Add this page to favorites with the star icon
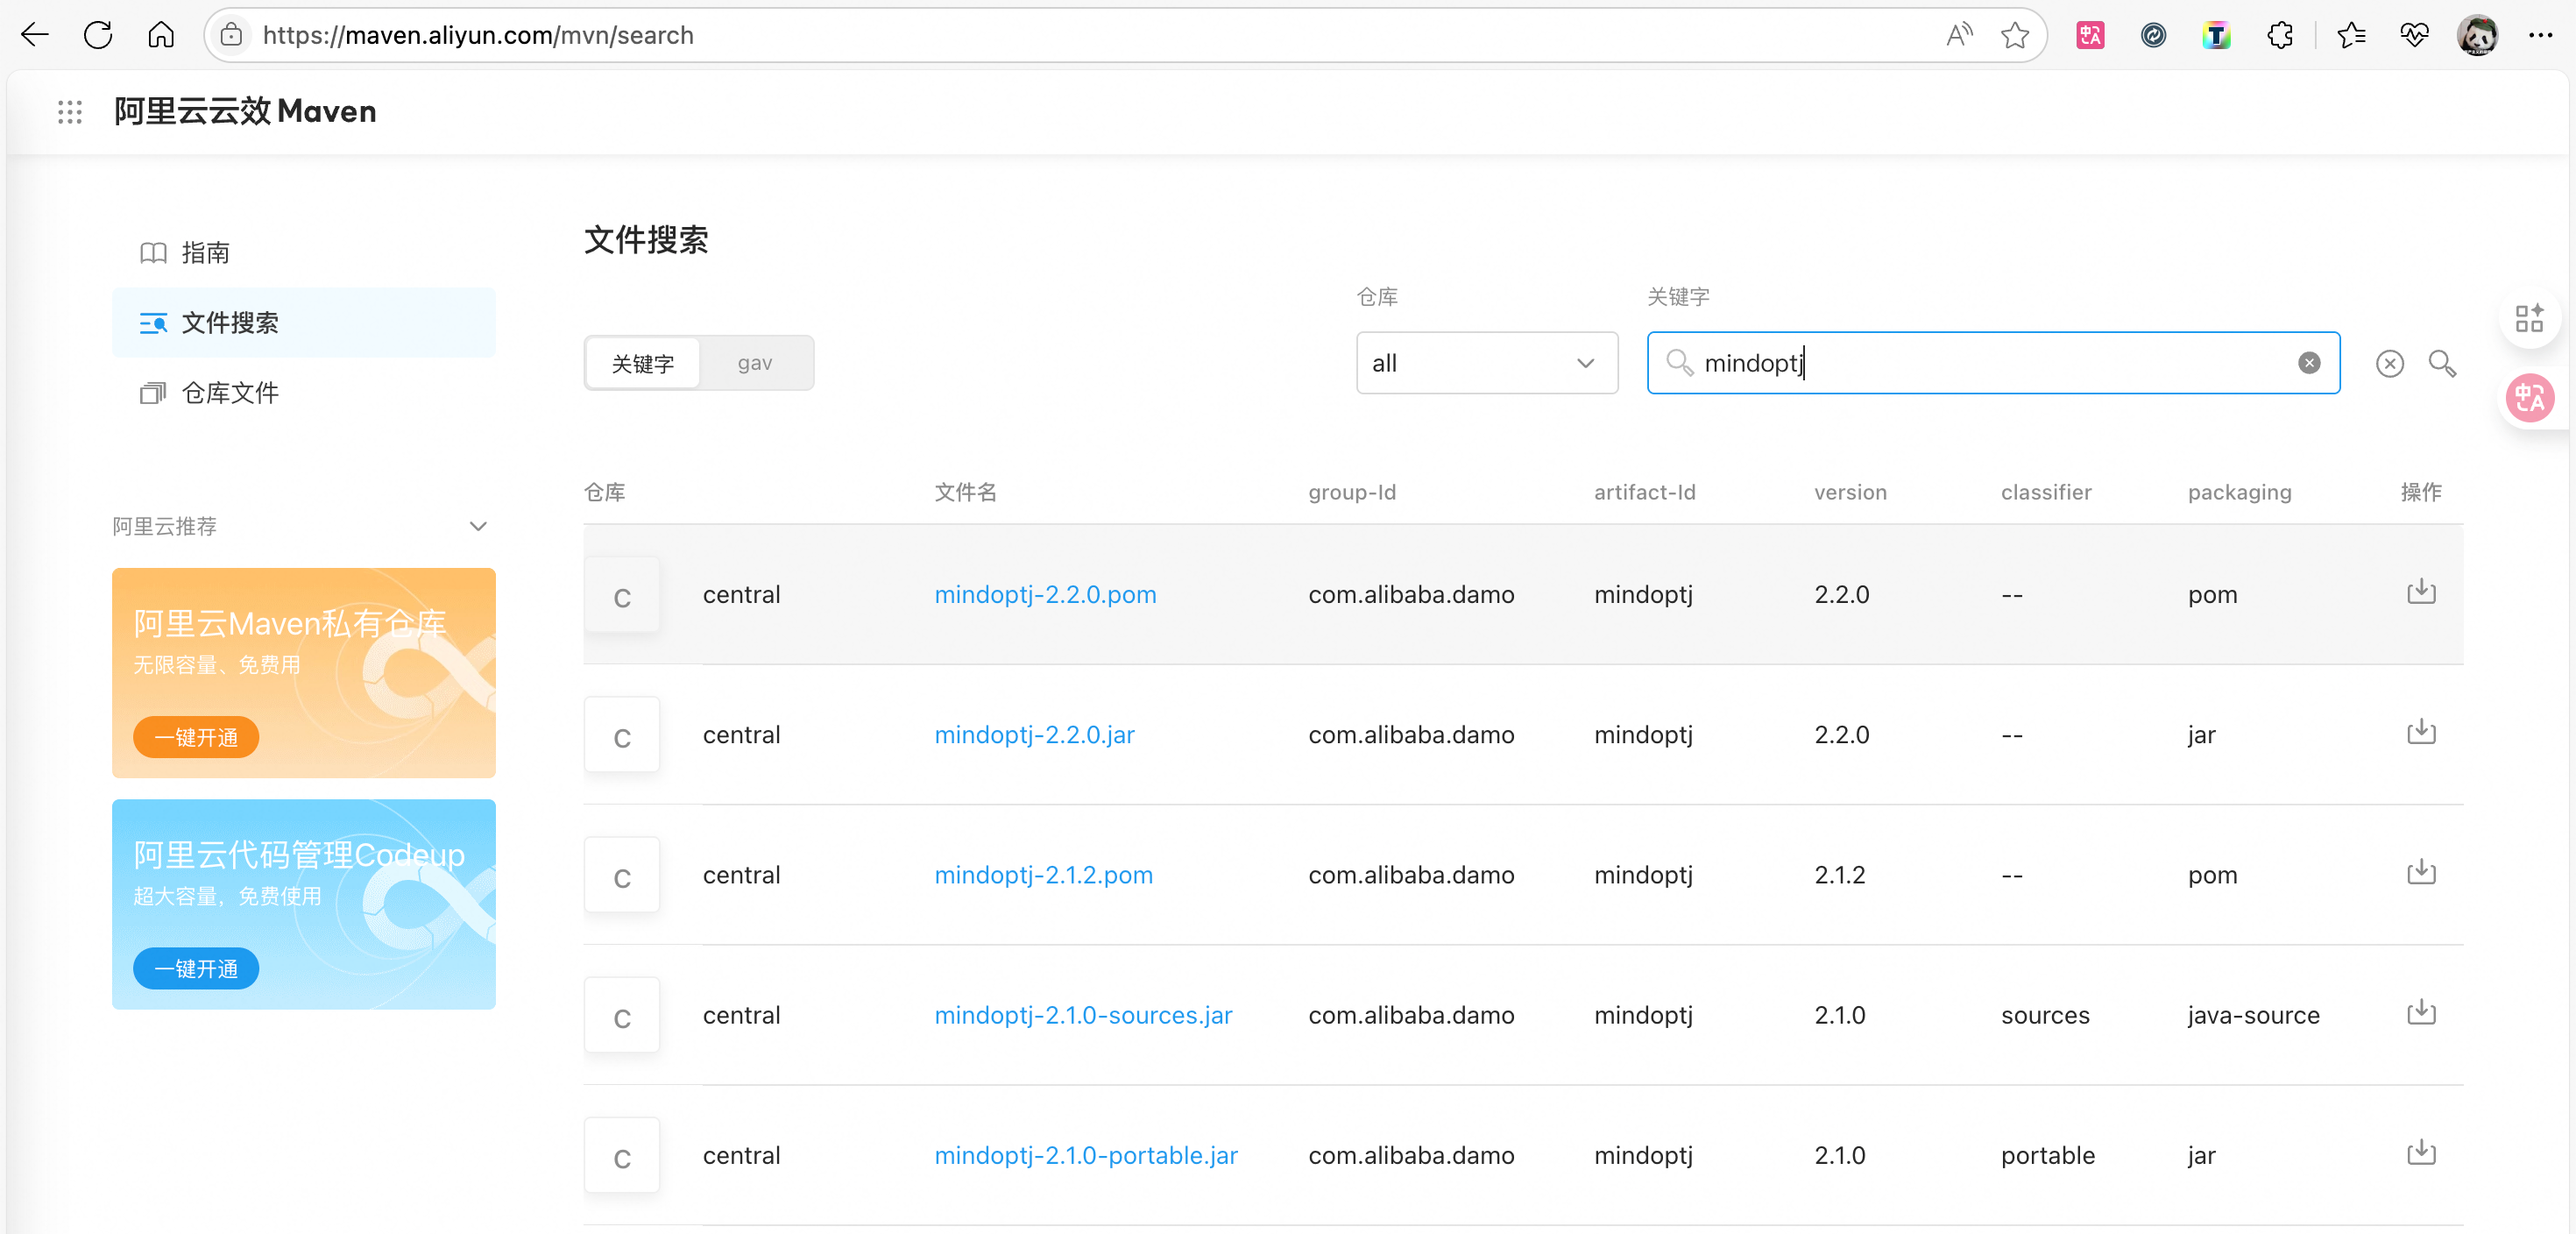Screen dimensions: 2576x1234 pos(2014,35)
